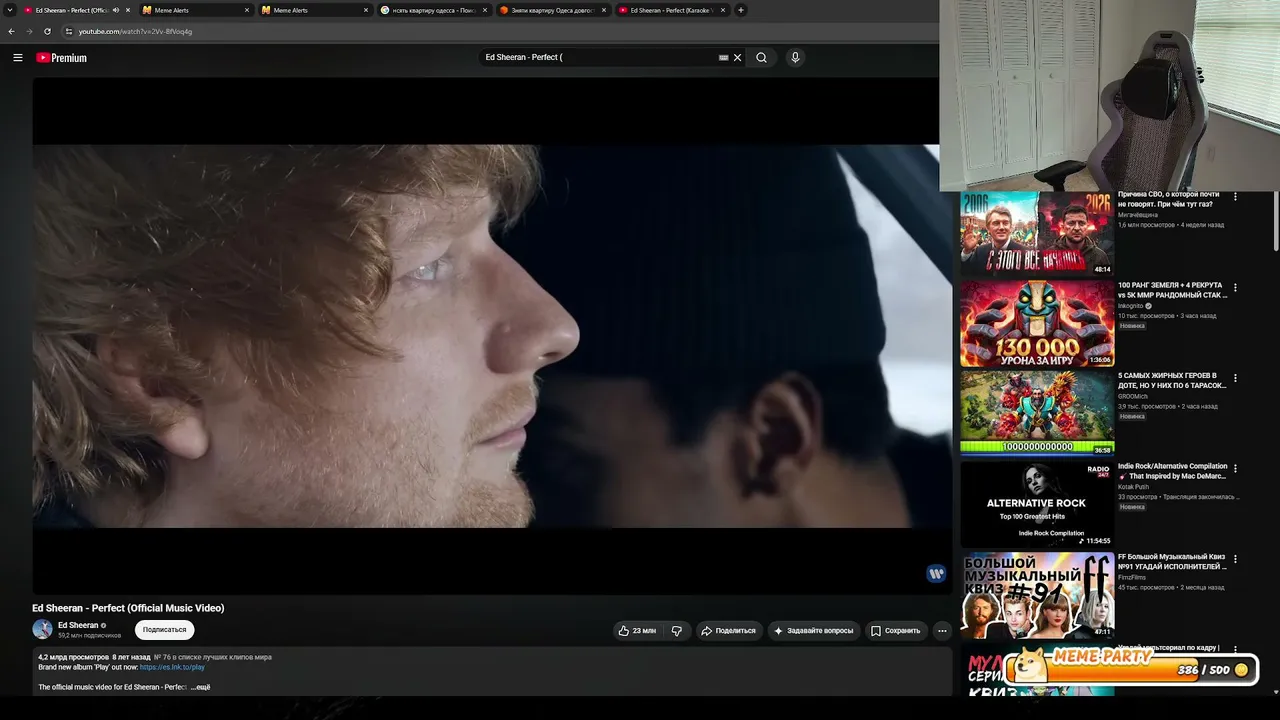Screen dimensions: 1280x720
Task: View site information in address bar
Action: [69, 31]
